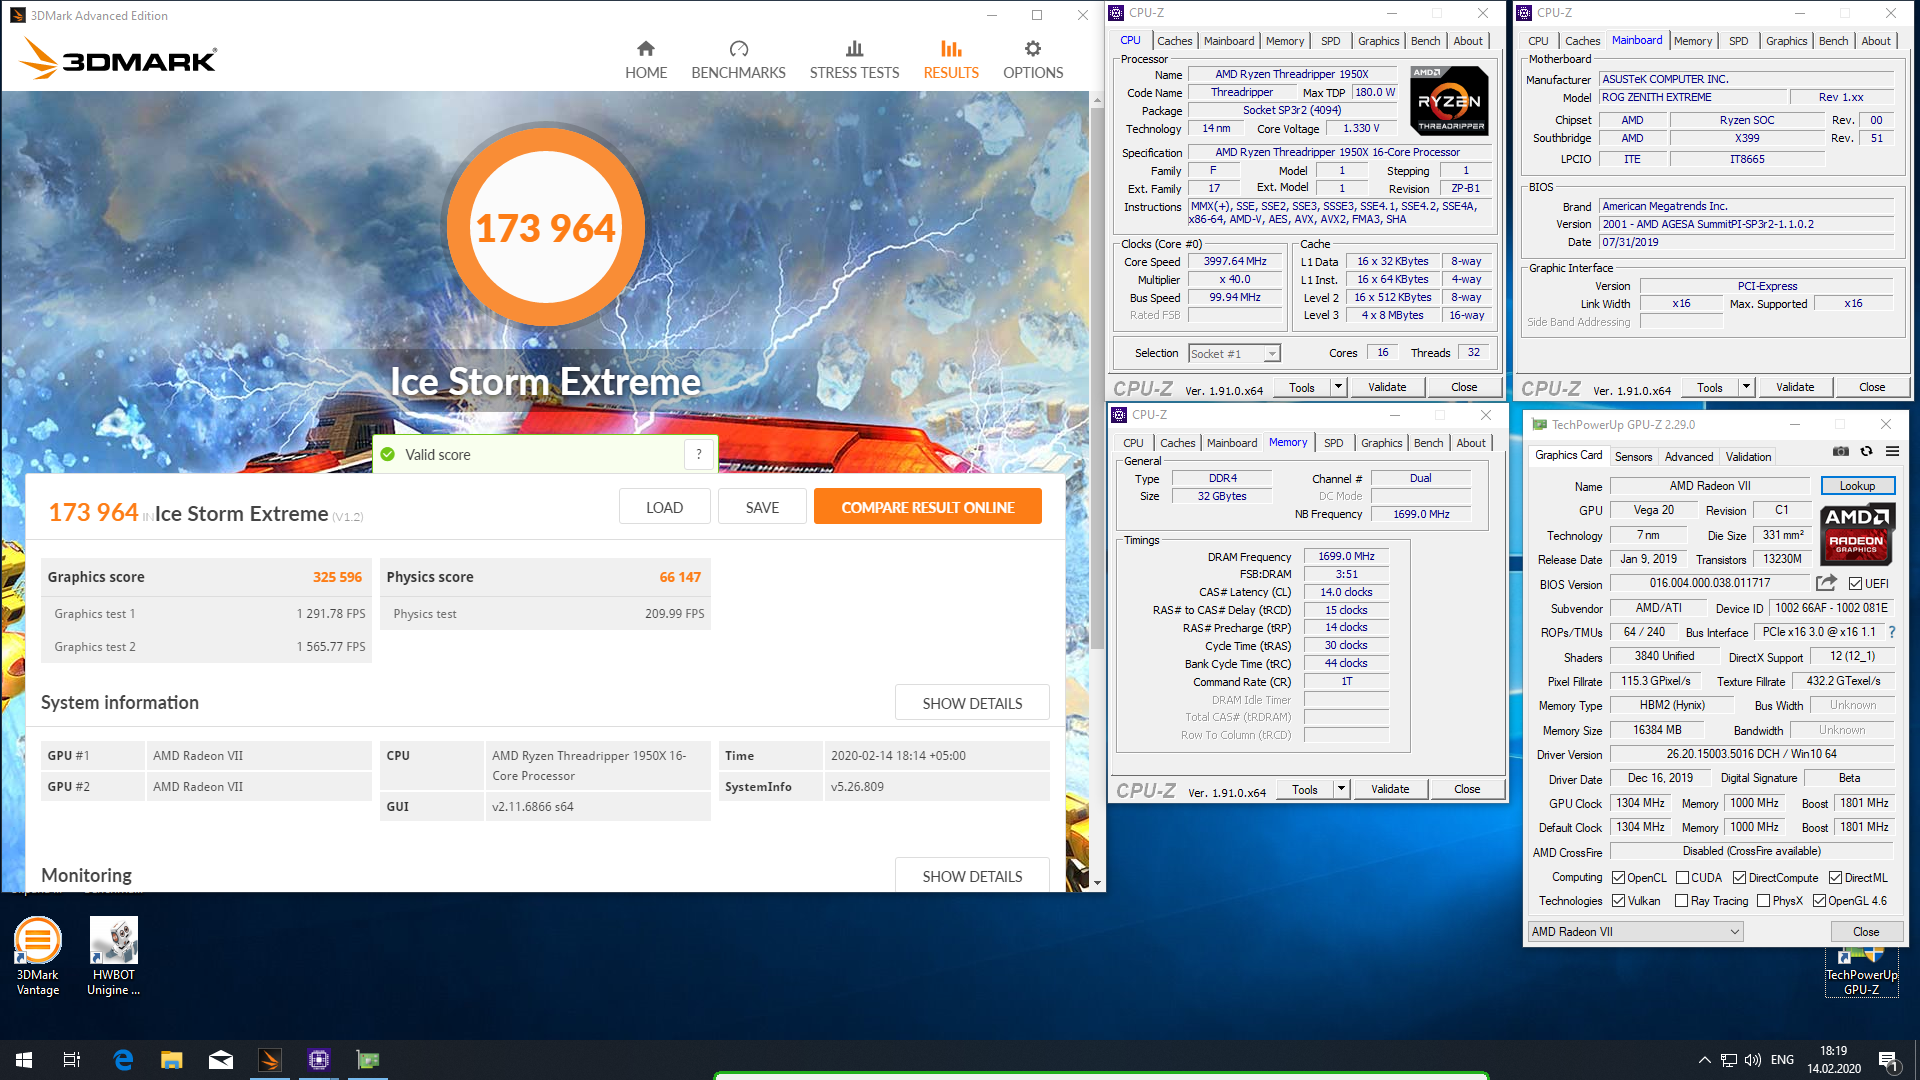This screenshot has width=1920, height=1080.
Task: Click the Lookup button in GPU-Z
Action: pos(1857,486)
